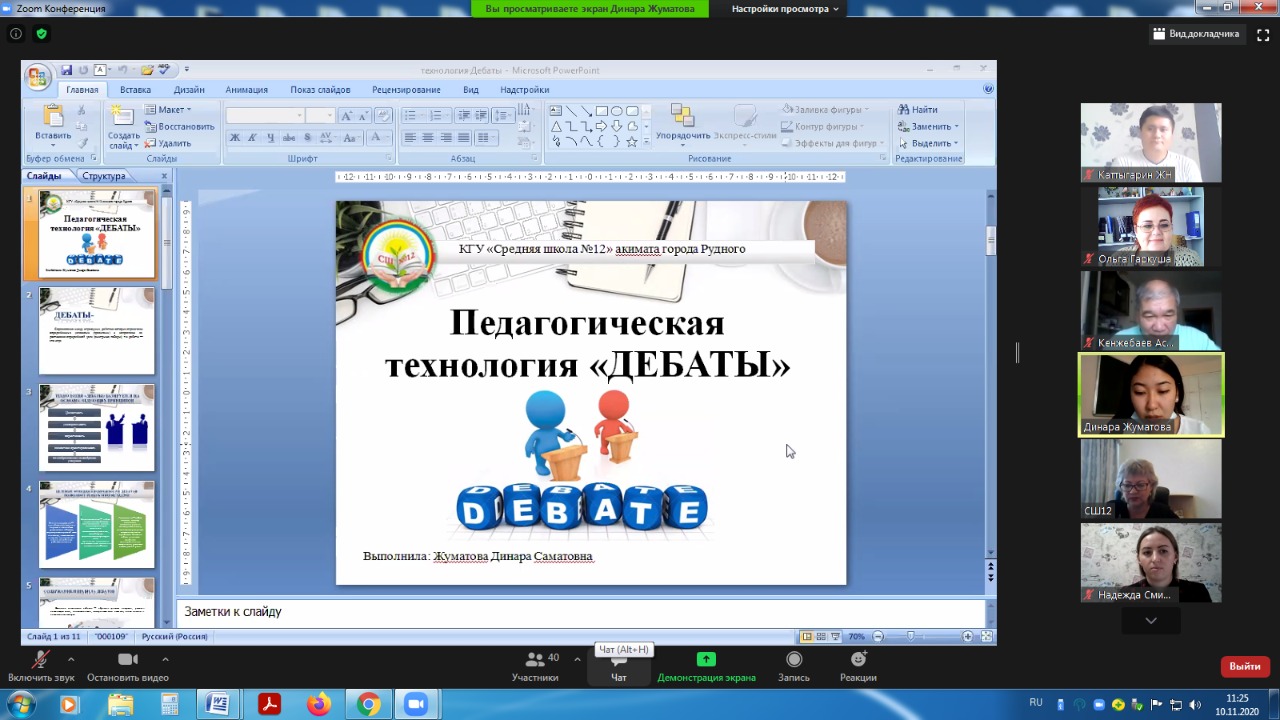Click the Запись record icon
Screen dimensions: 1280x720
tap(794, 665)
